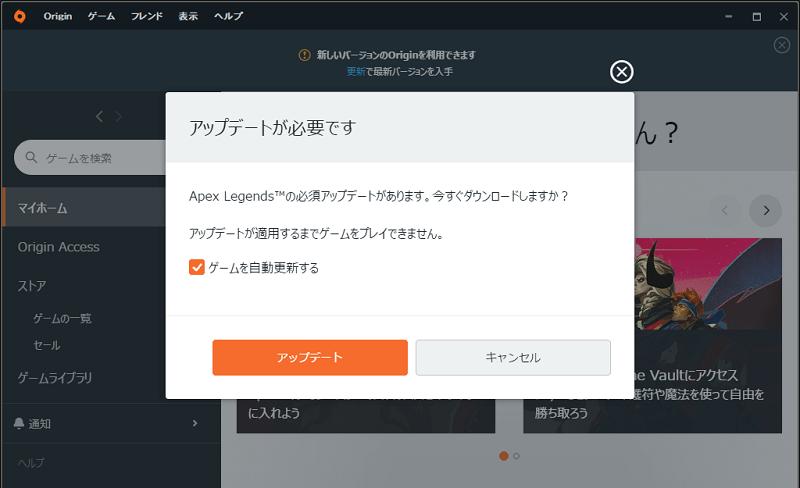Click the 更新 link in the banner

[x=356, y=71]
